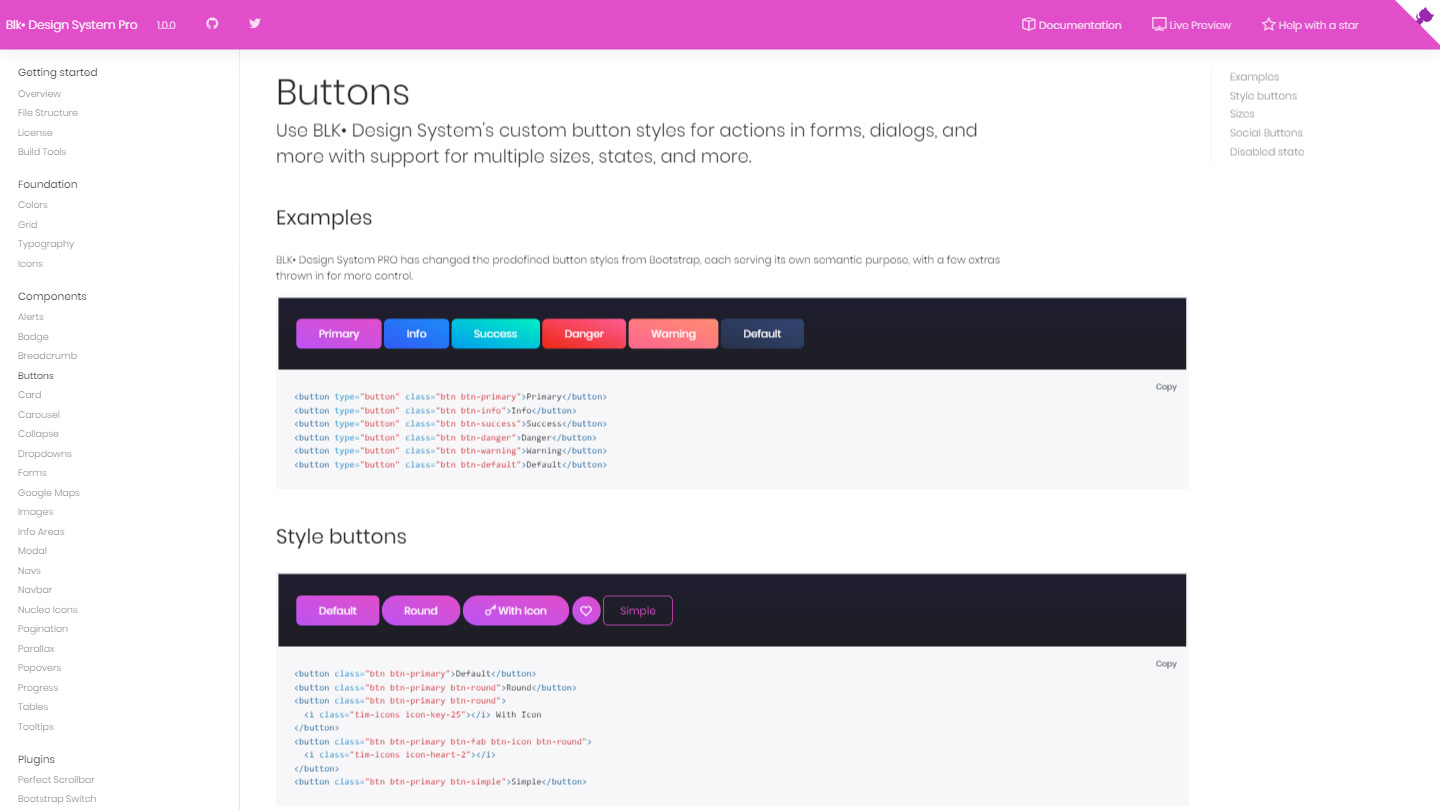The height and width of the screenshot is (810, 1440).
Task: Select Buttons in the sidebar
Action: pos(36,376)
